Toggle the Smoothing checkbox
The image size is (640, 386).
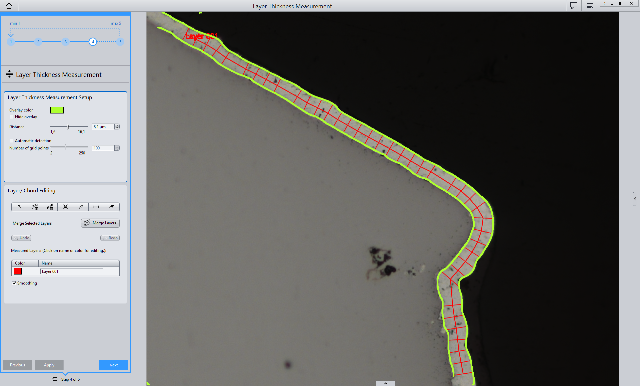pos(14,283)
